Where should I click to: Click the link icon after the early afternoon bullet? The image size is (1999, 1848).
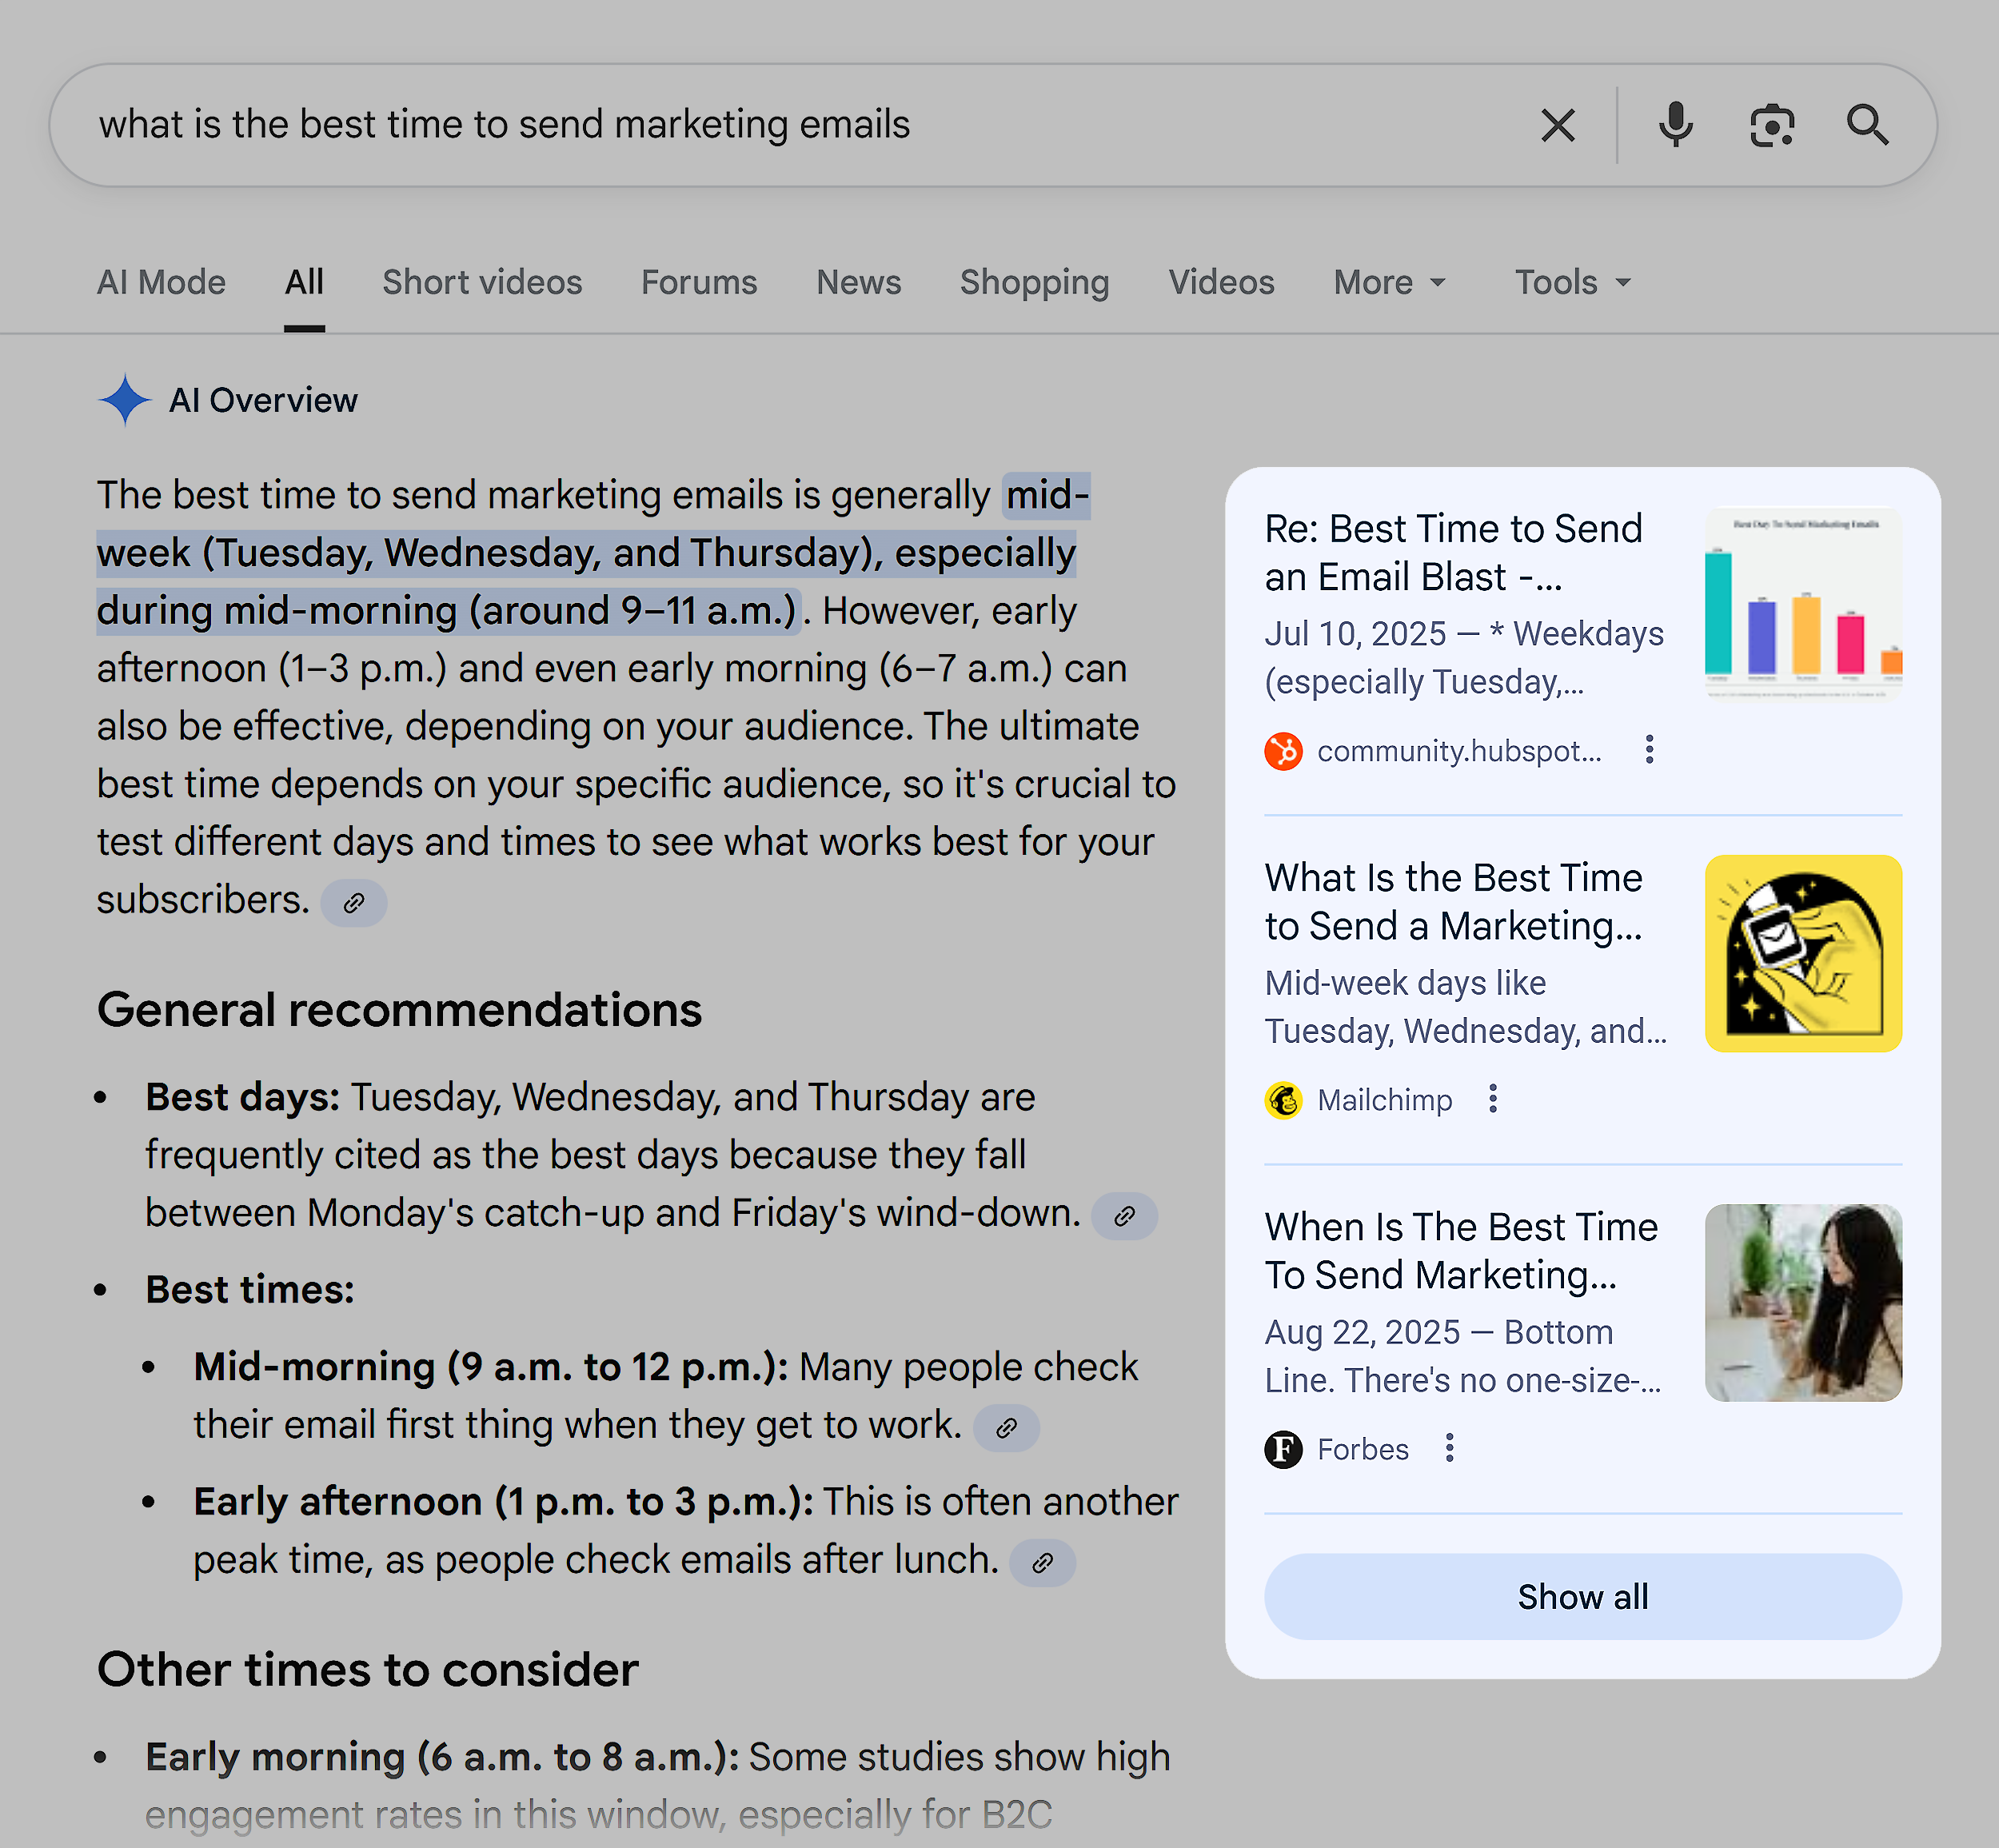coord(1043,1562)
